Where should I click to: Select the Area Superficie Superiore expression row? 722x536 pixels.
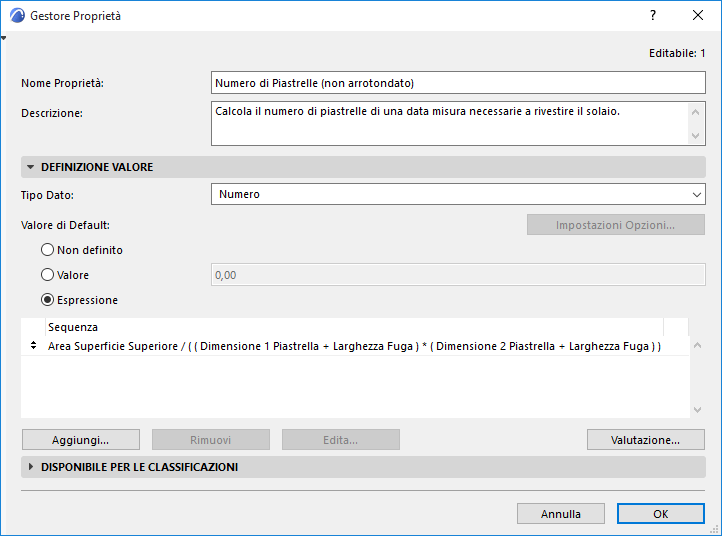[355, 346]
